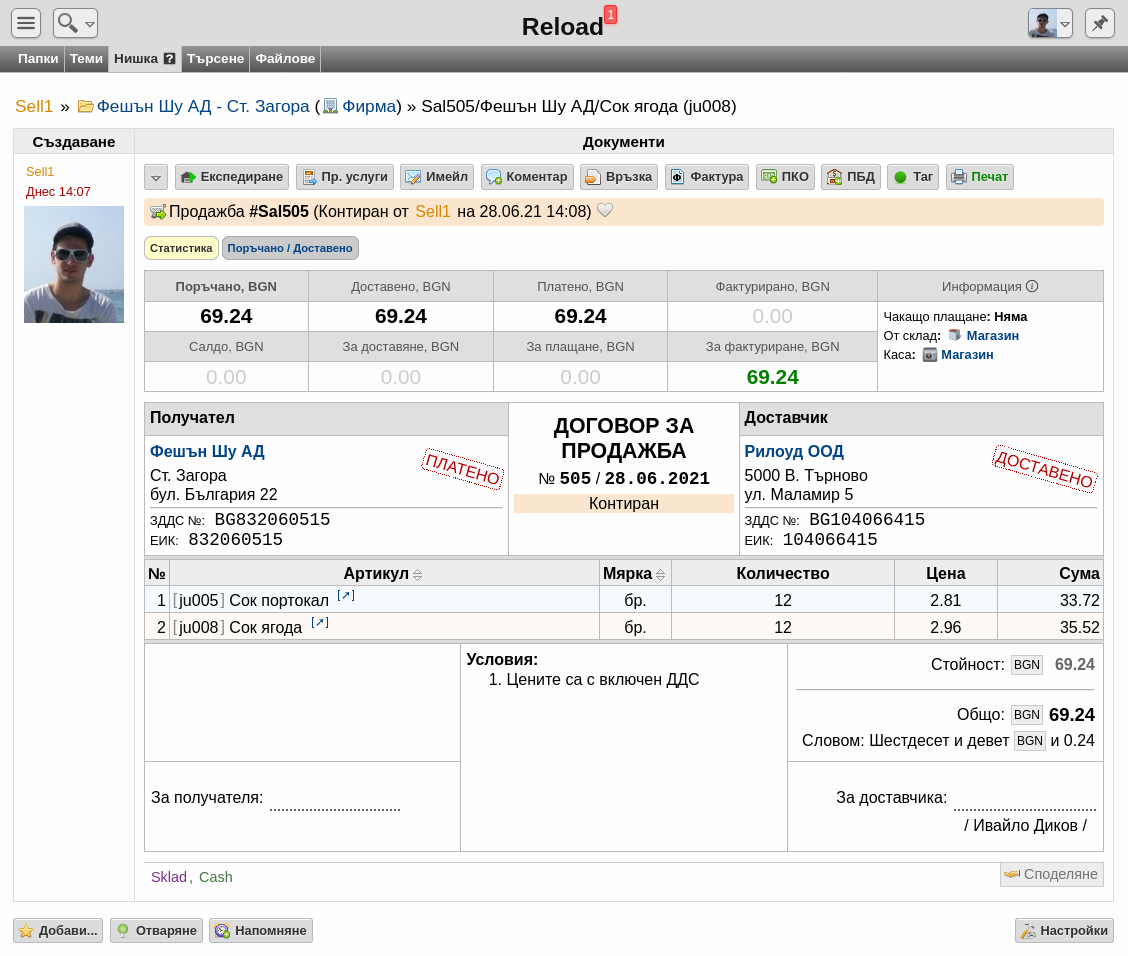Click the Нишка help question icon
The width and height of the screenshot is (1128, 956).
[169, 59]
